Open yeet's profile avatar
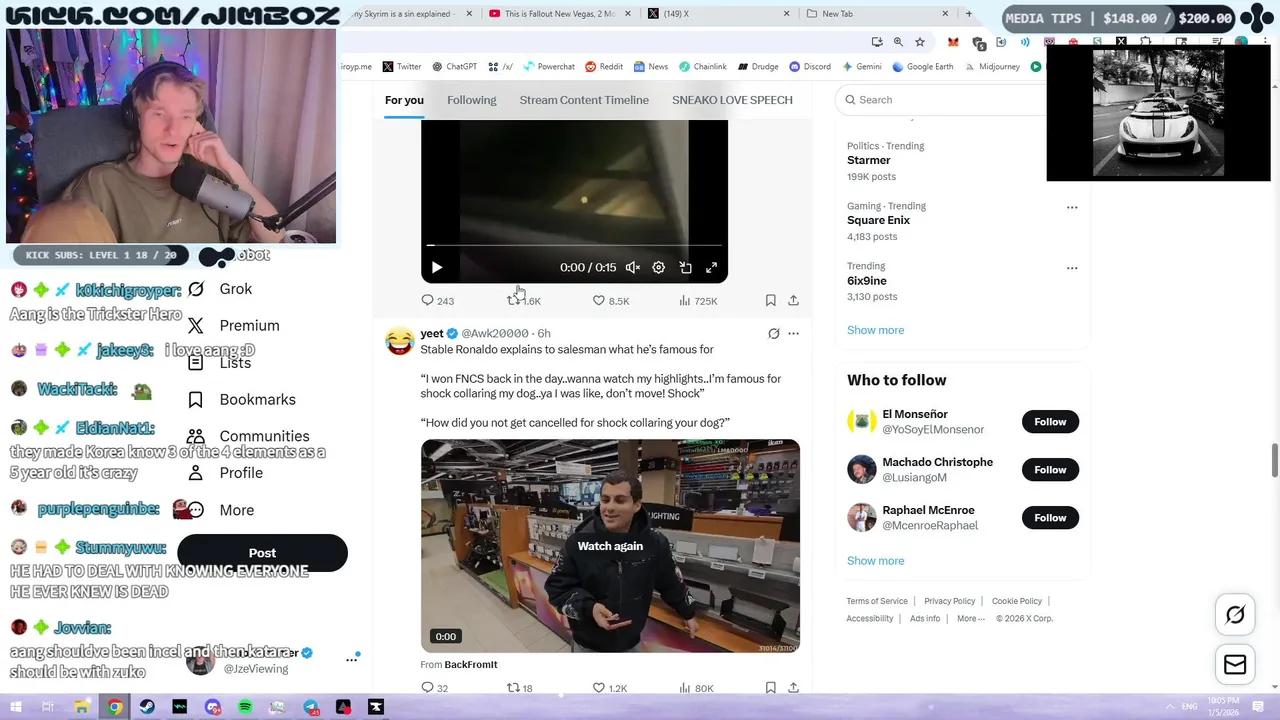 [399, 341]
